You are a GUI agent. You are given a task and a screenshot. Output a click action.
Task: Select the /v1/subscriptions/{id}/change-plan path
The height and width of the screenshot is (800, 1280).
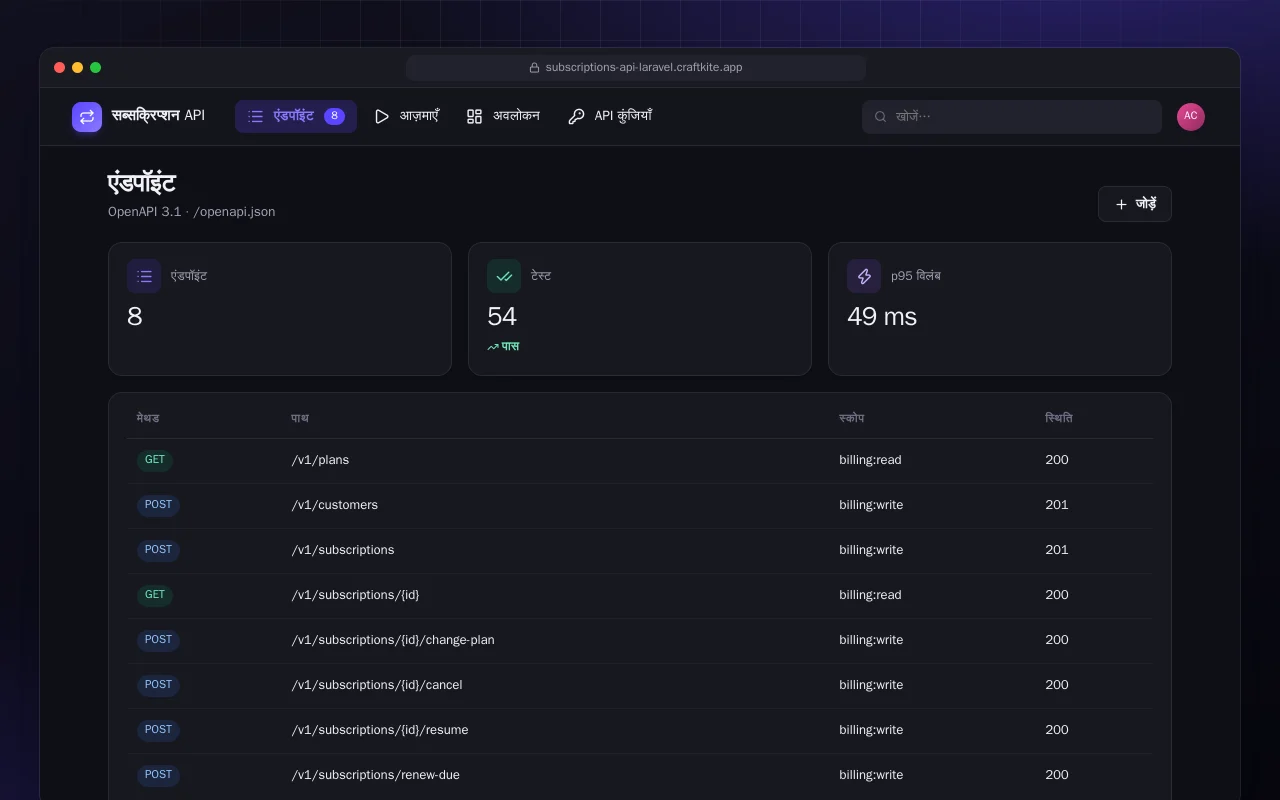coord(393,640)
